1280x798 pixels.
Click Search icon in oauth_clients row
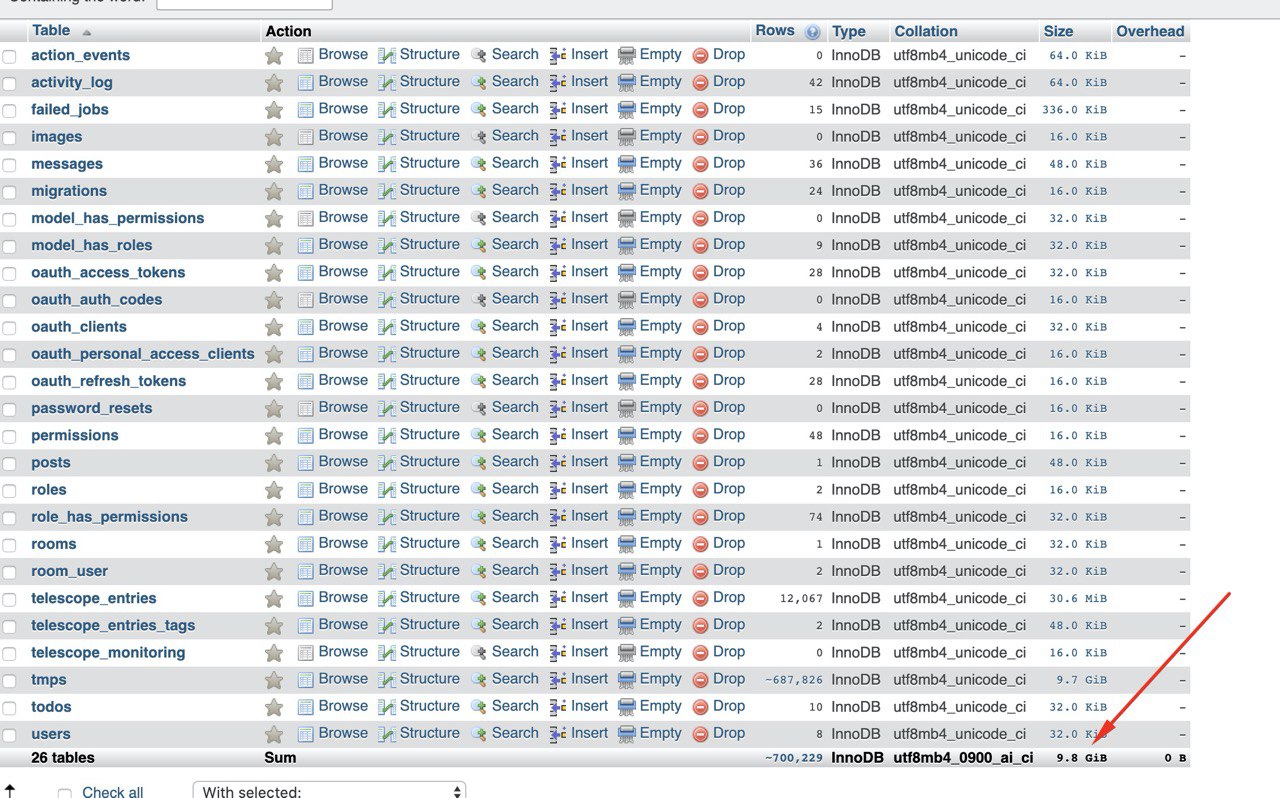point(479,327)
